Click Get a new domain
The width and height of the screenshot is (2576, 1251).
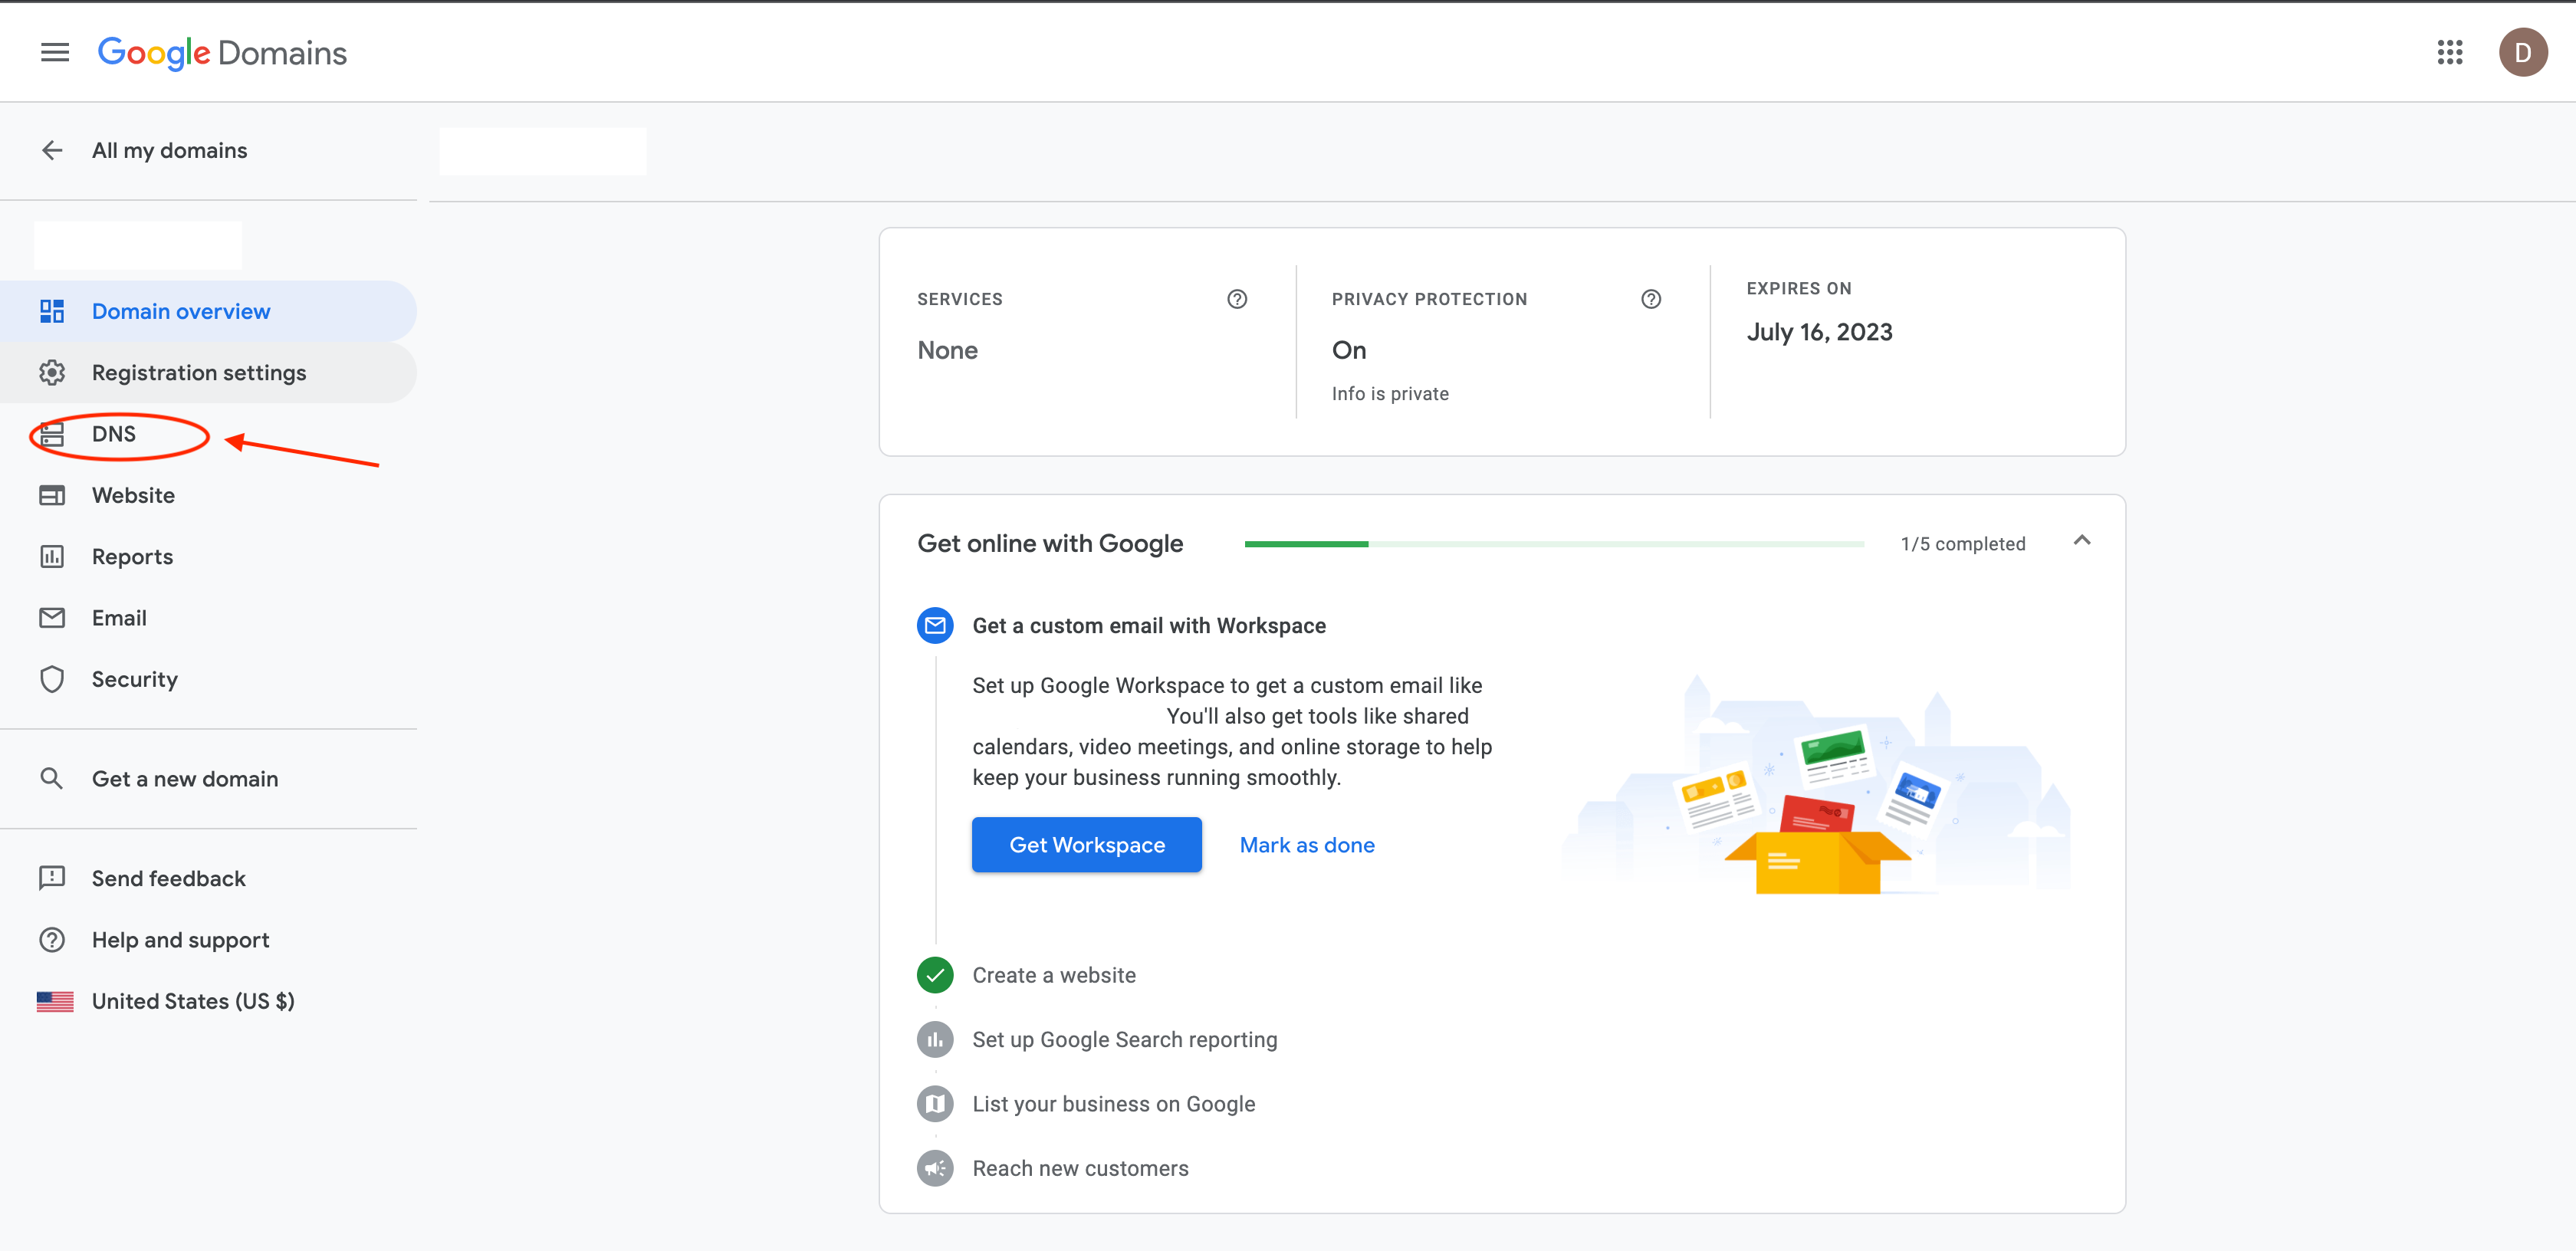coord(208,778)
